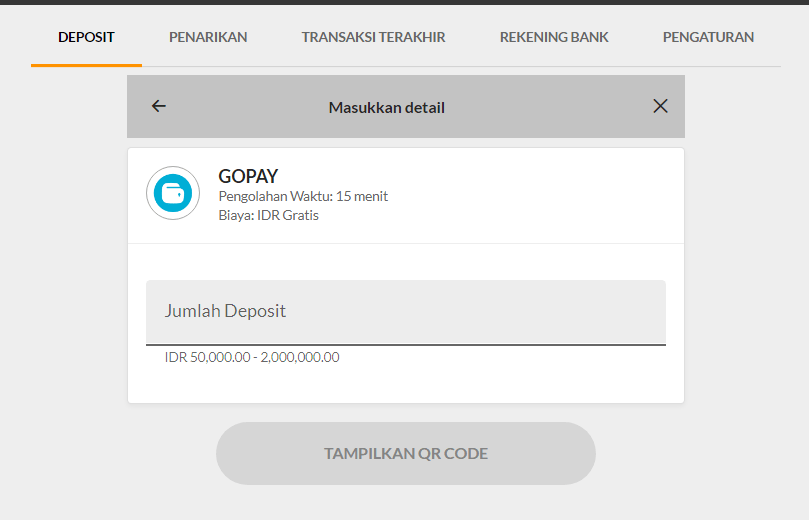Open the Transaksi Terakhir tab
This screenshot has width=809, height=520.
pos(373,37)
